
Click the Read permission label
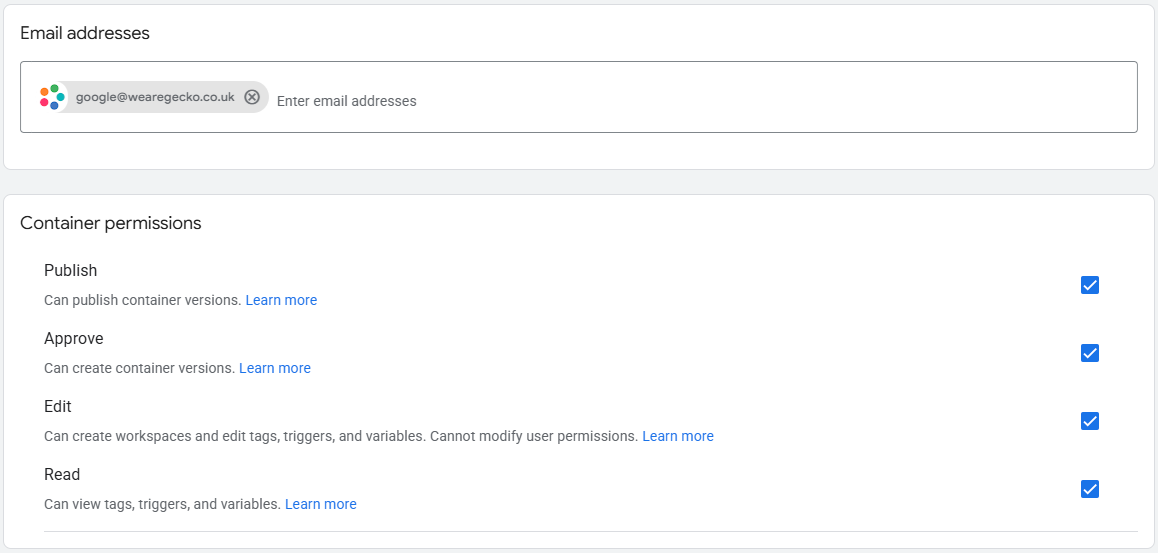(x=62, y=474)
